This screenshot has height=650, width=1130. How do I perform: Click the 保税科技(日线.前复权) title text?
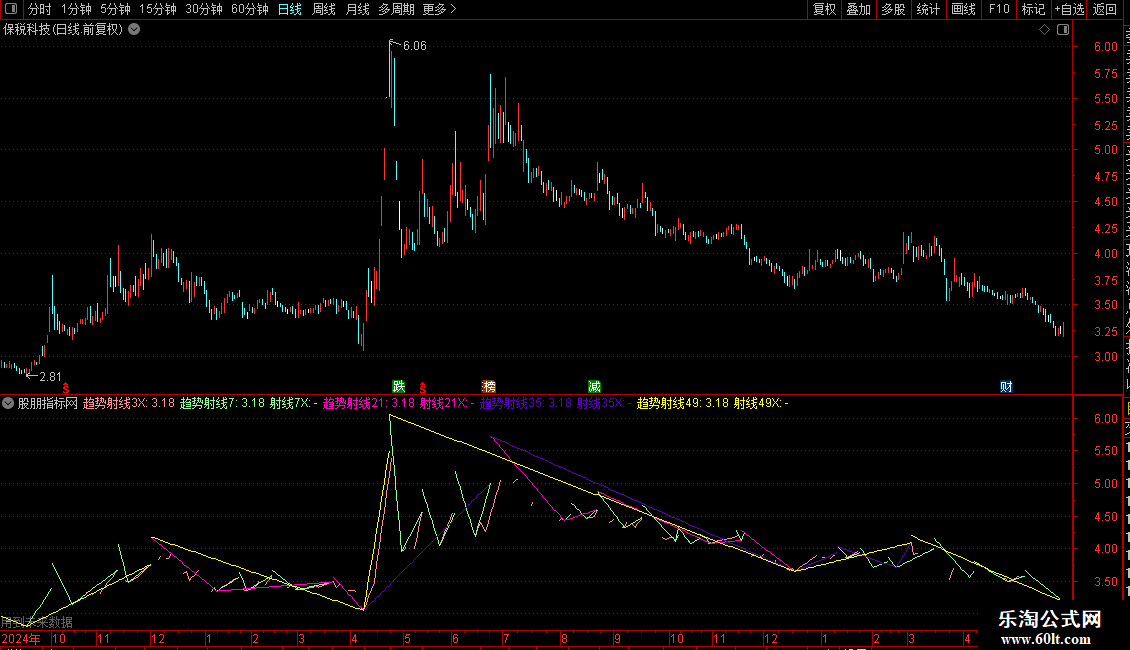coord(63,30)
